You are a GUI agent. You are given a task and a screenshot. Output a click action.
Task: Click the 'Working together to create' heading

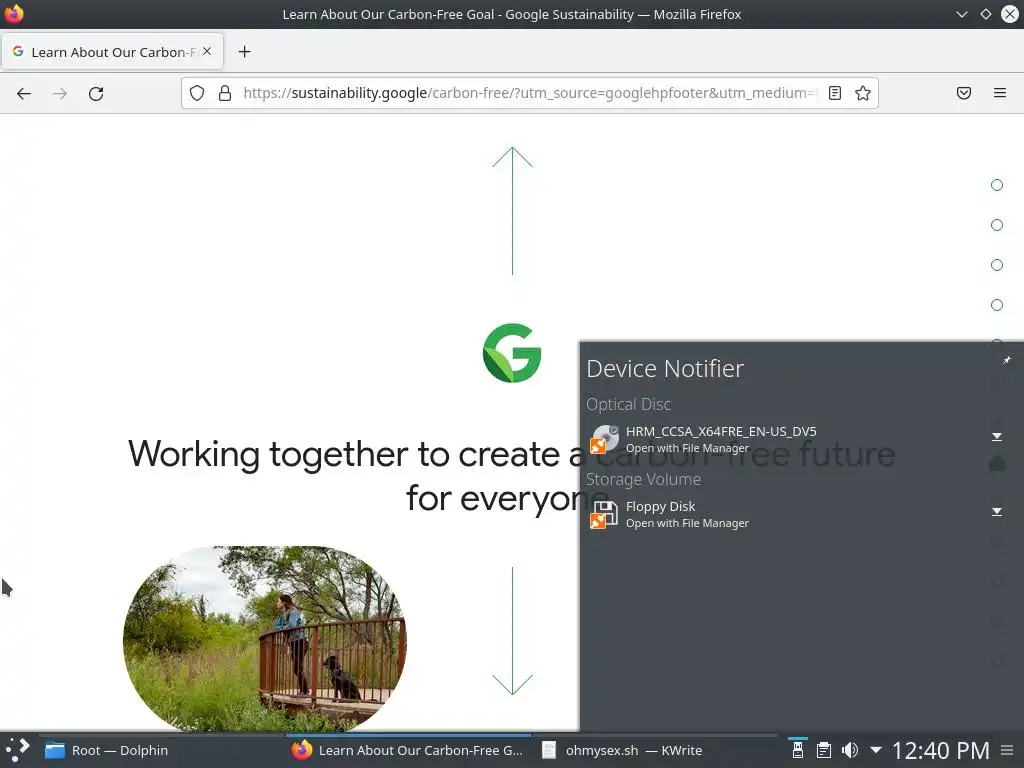point(512,475)
